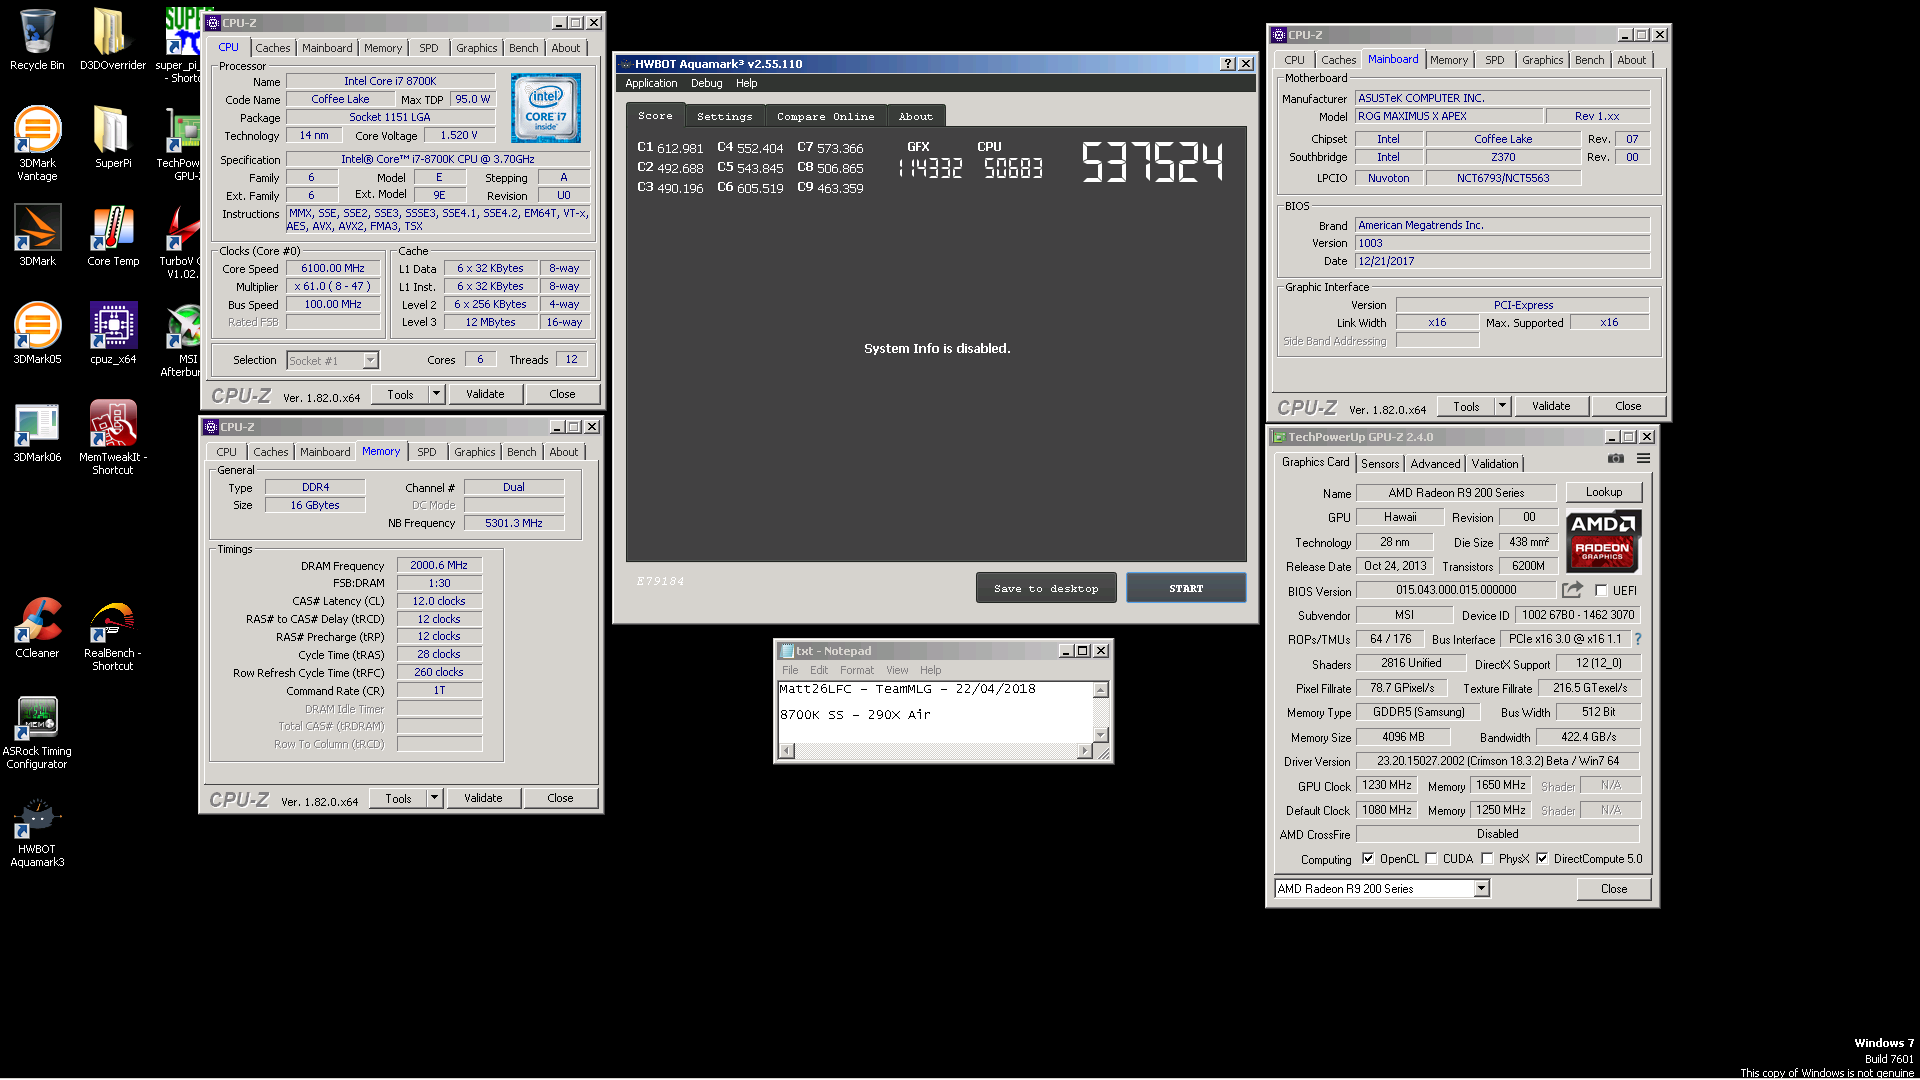Launch the MemTweakIt shortcut icon
This screenshot has height=1080, width=1920.
[112, 436]
